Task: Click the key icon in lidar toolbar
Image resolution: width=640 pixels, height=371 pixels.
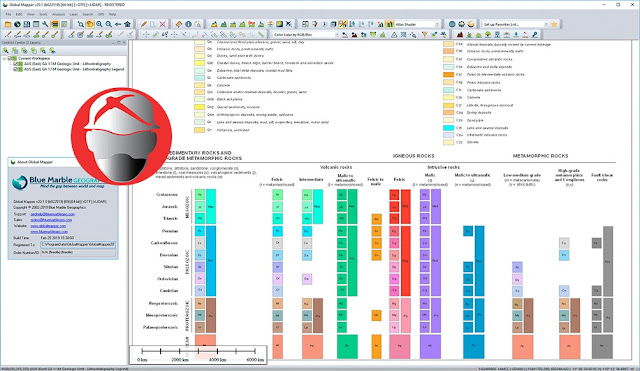Action: point(534,35)
